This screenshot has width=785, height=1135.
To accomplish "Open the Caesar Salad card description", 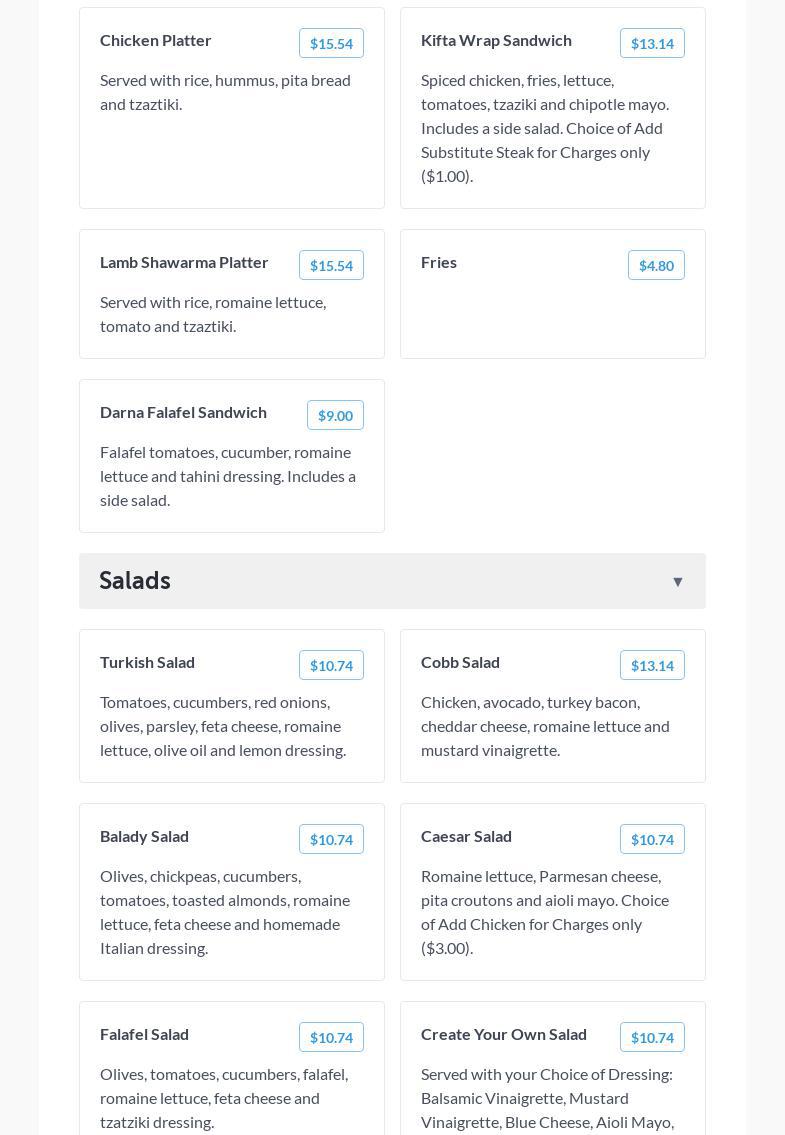I will [x=545, y=912].
